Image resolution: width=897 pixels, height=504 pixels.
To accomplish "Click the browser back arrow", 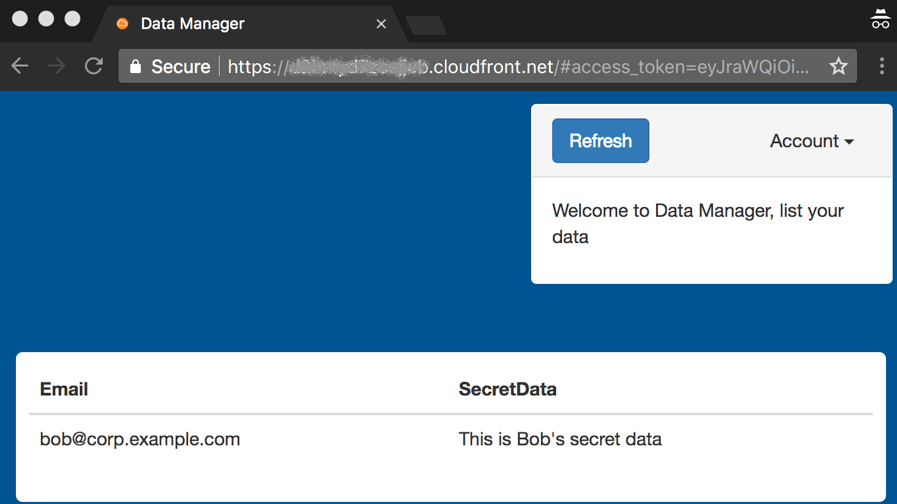I will tap(20, 67).
